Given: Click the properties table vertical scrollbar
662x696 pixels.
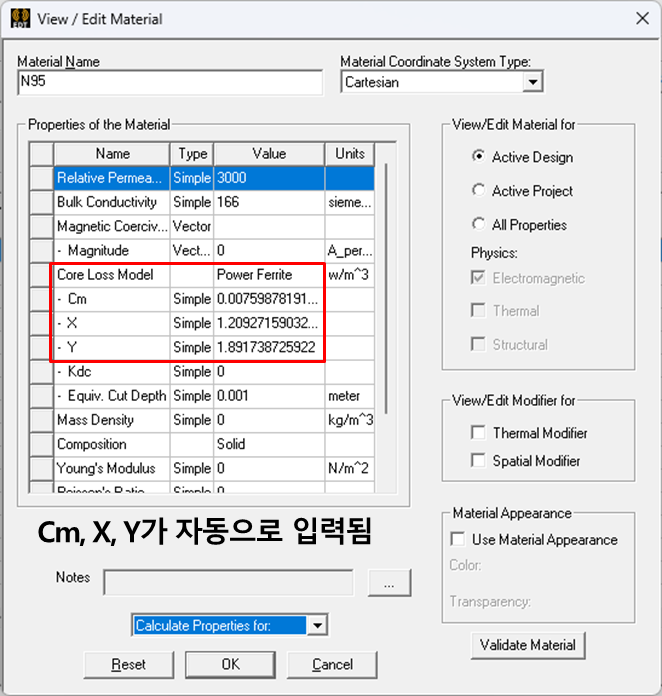Looking at the screenshot, I should coord(386,300).
